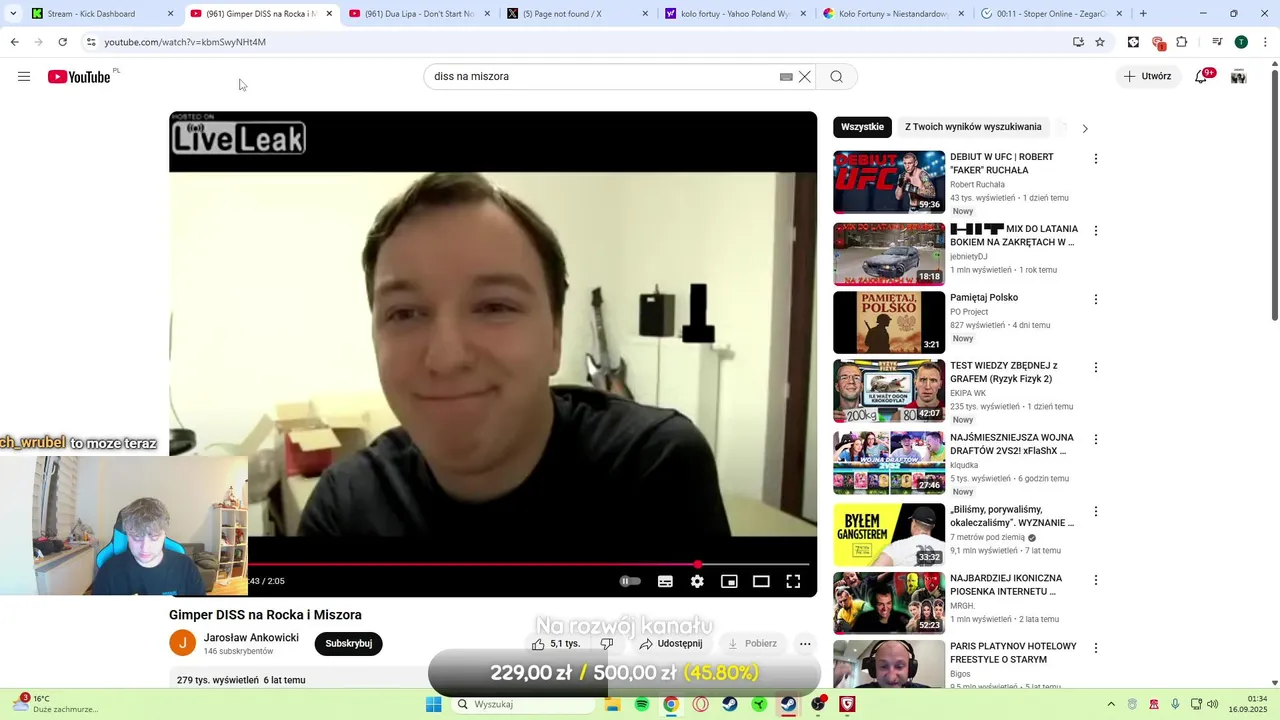Like the video (5,1 tys.)
The image size is (1280, 720).
(555, 644)
